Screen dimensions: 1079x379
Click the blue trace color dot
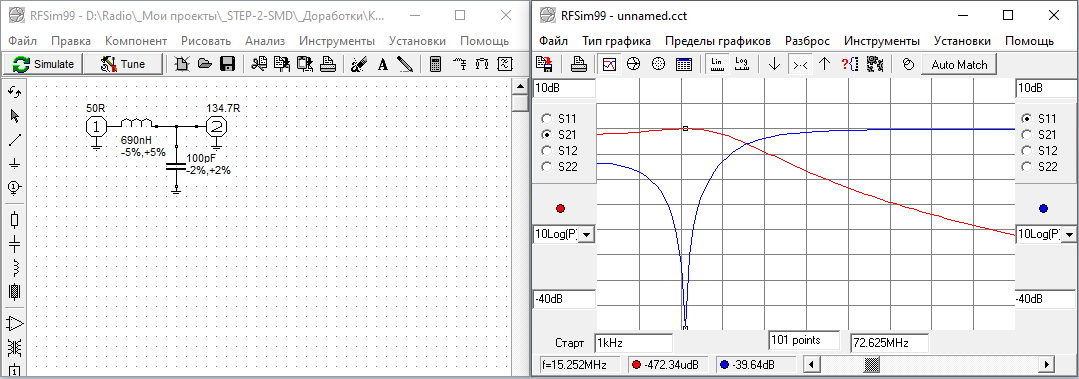coord(1043,208)
